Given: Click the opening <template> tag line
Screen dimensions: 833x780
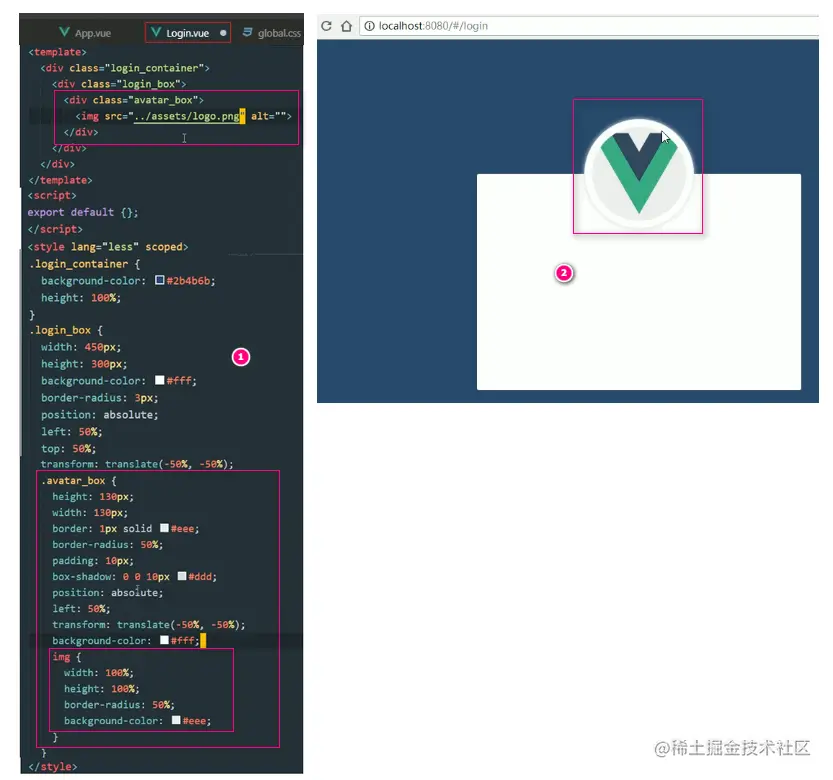Looking at the screenshot, I should coord(57,52).
